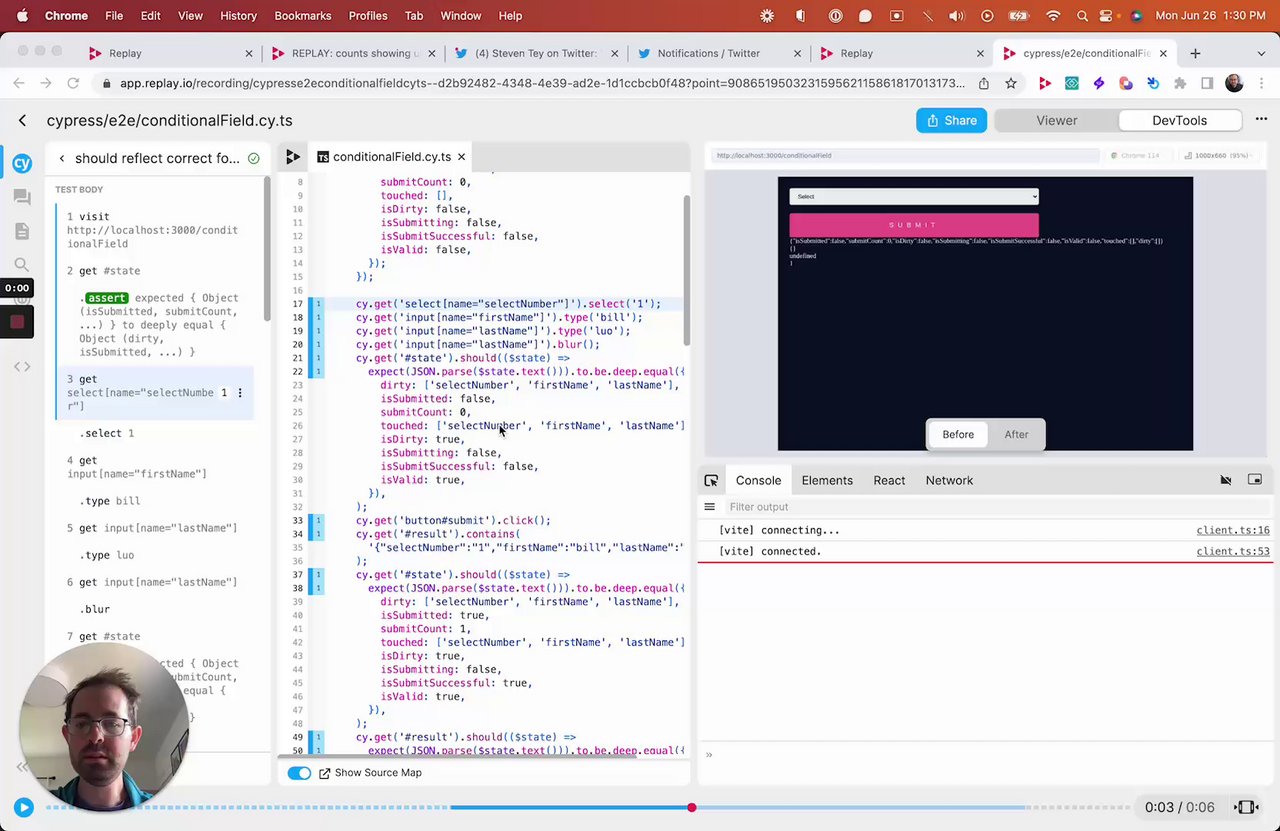
Task: Open the Profiles menu in menu bar
Action: [368, 16]
